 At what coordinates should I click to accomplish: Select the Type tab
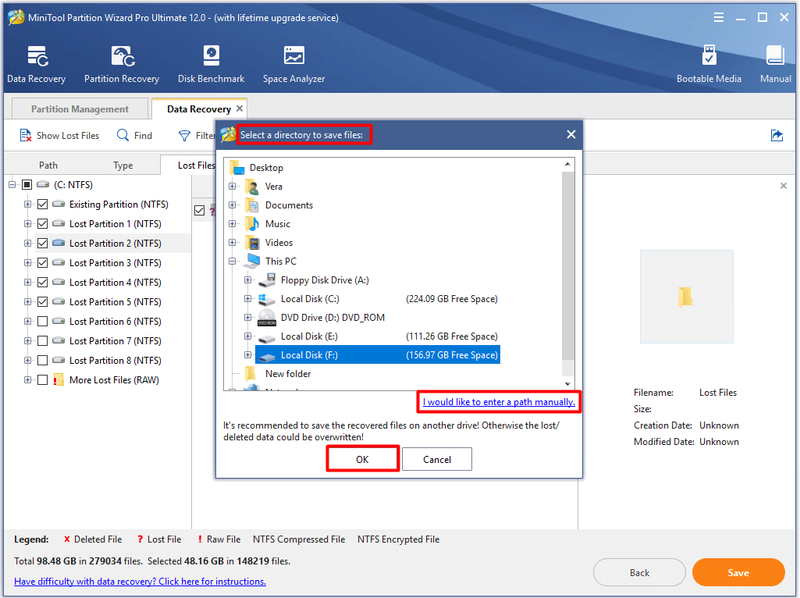coord(123,165)
